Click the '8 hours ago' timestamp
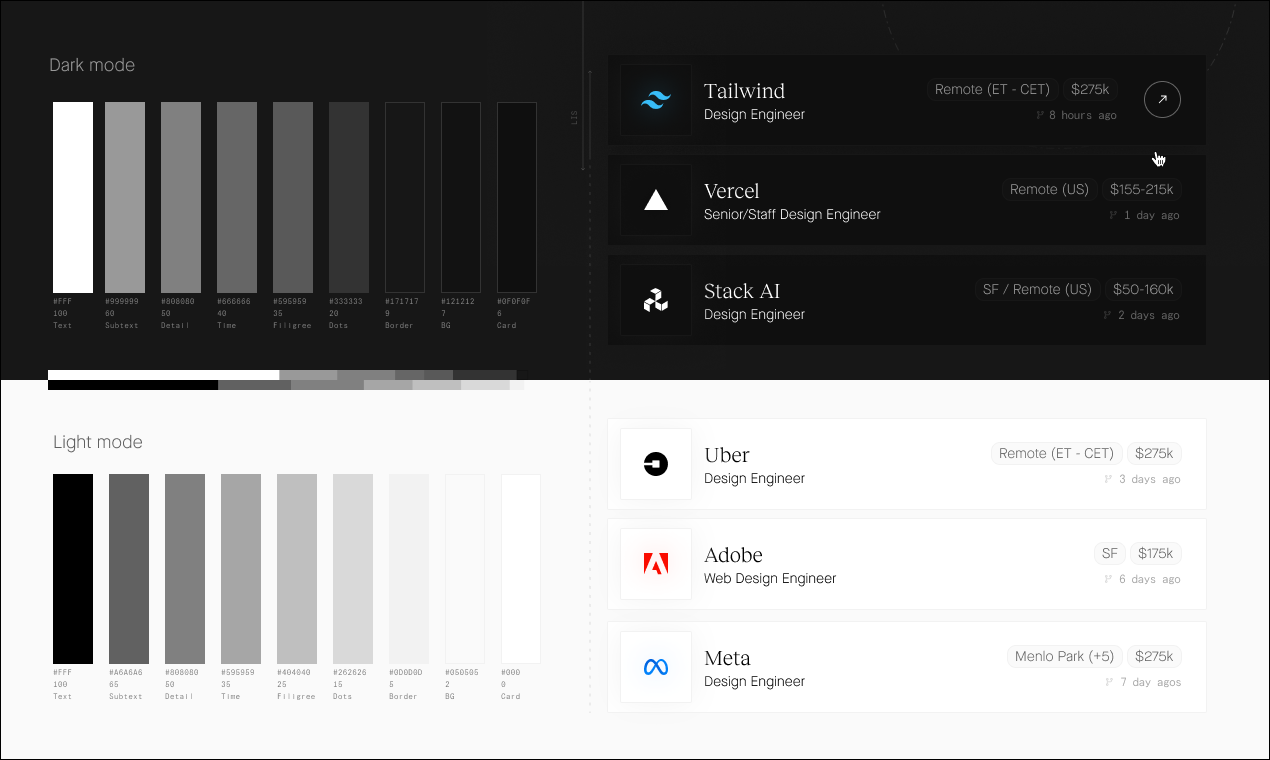This screenshot has height=760, width=1270. 1083,115
